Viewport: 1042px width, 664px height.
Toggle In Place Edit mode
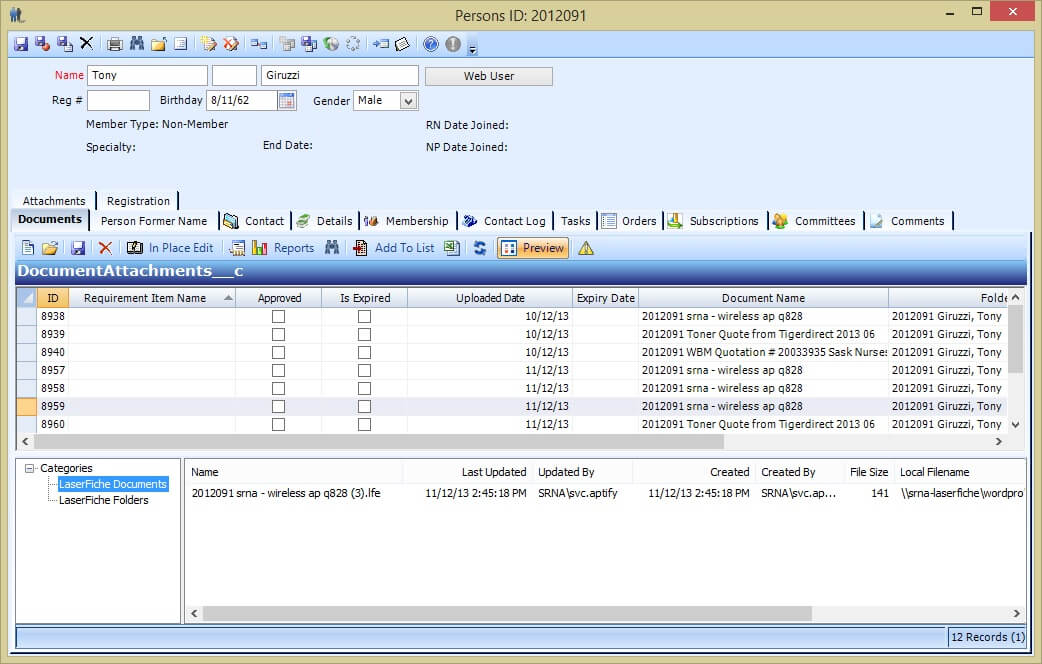pos(171,248)
